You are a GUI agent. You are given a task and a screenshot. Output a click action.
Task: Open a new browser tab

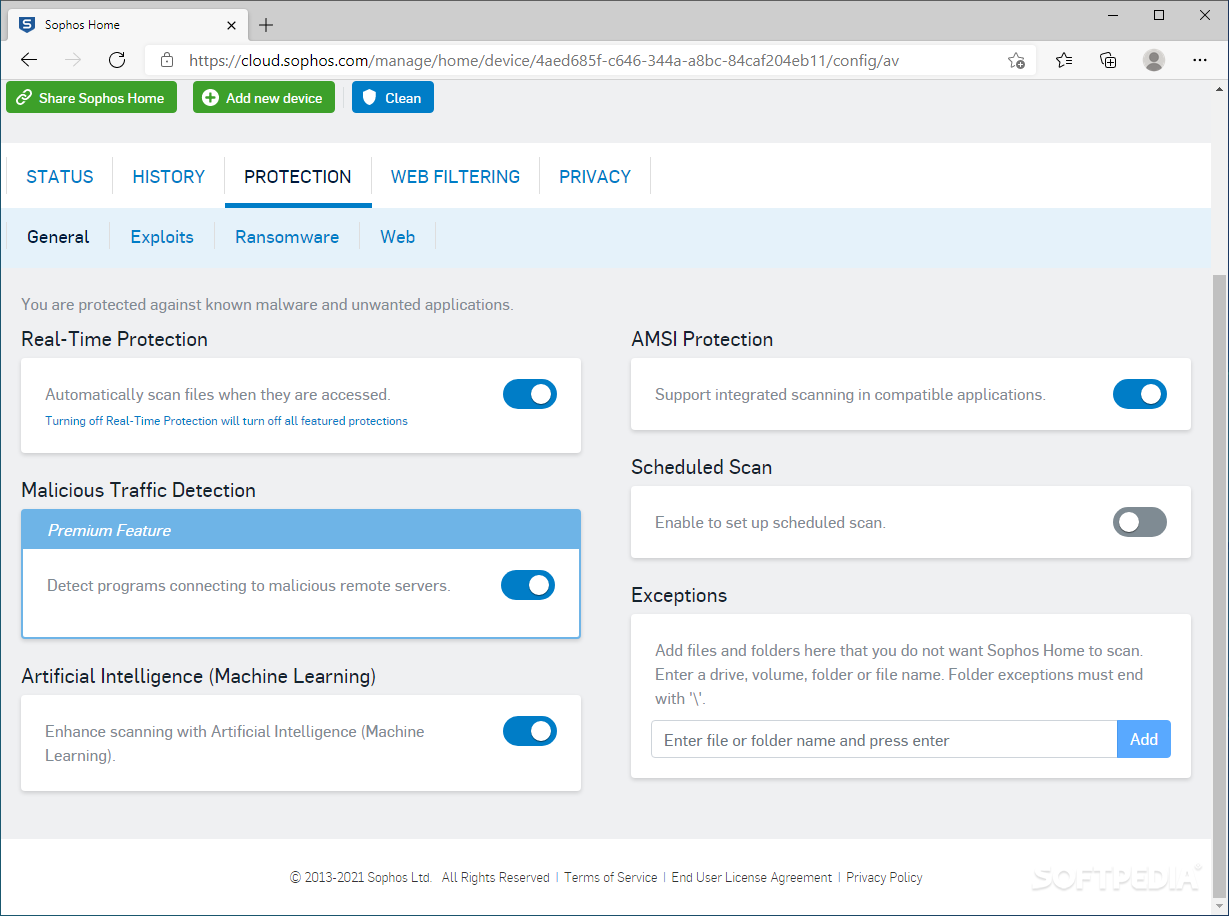coord(266,25)
